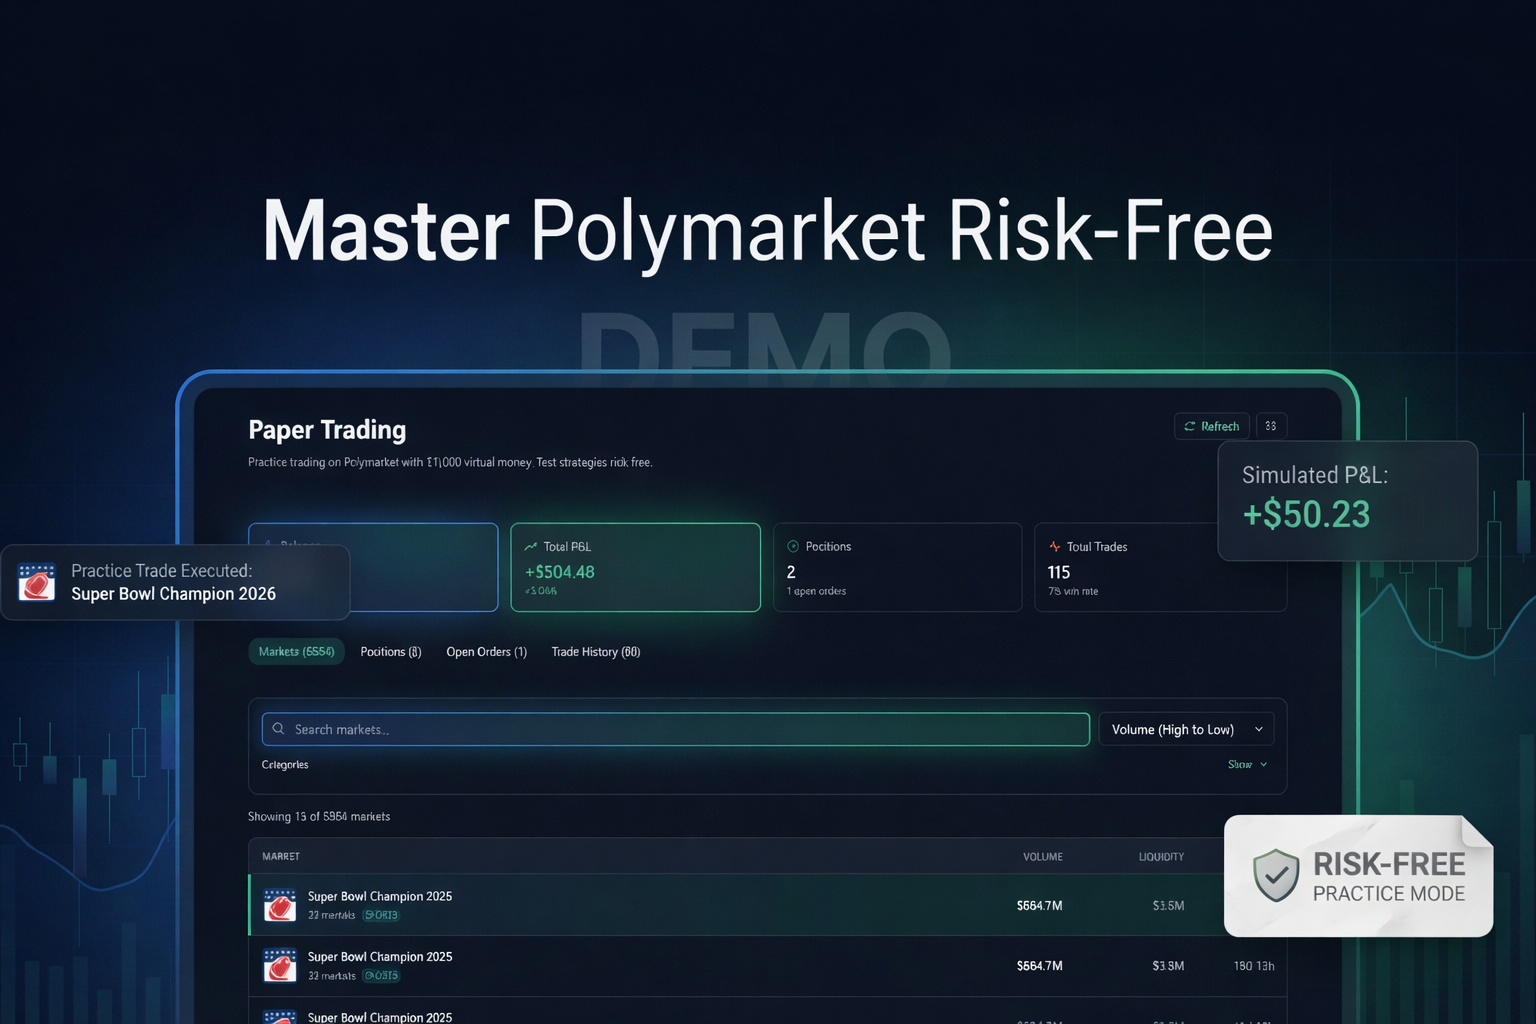Click the Simulated P&L card
The image size is (1536, 1024).
pos(1347,500)
